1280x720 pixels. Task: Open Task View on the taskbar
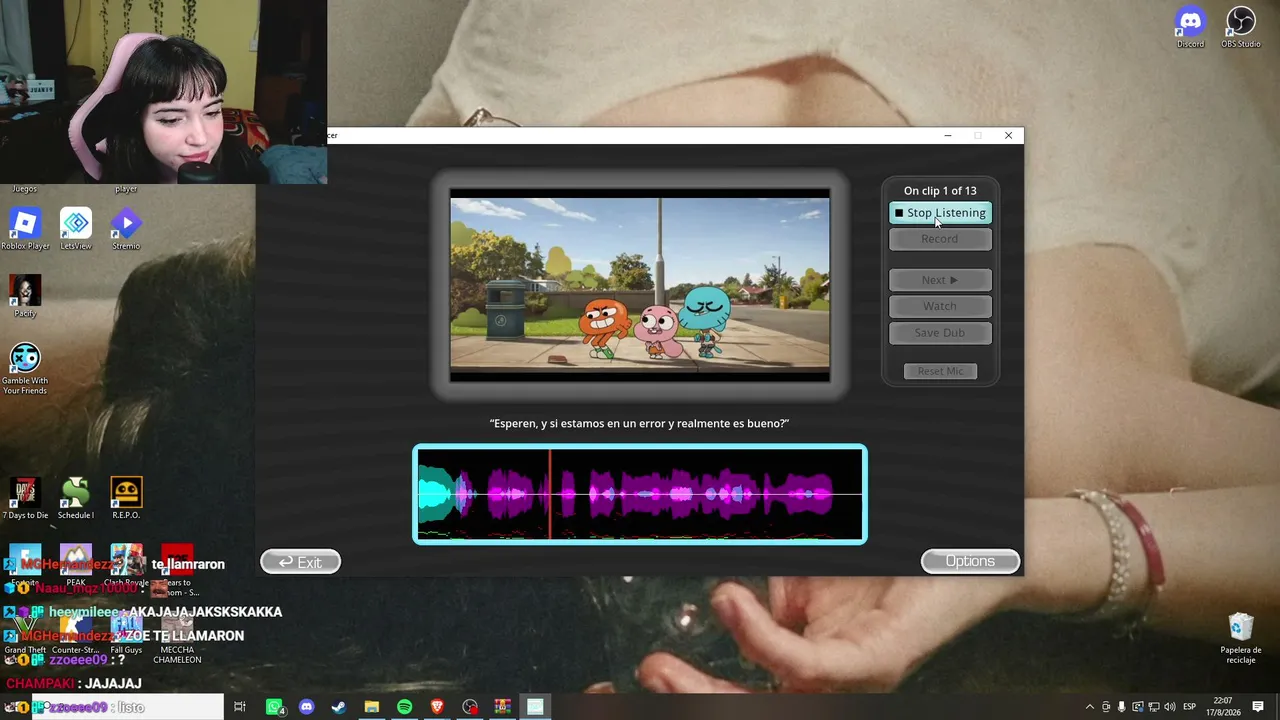point(240,707)
